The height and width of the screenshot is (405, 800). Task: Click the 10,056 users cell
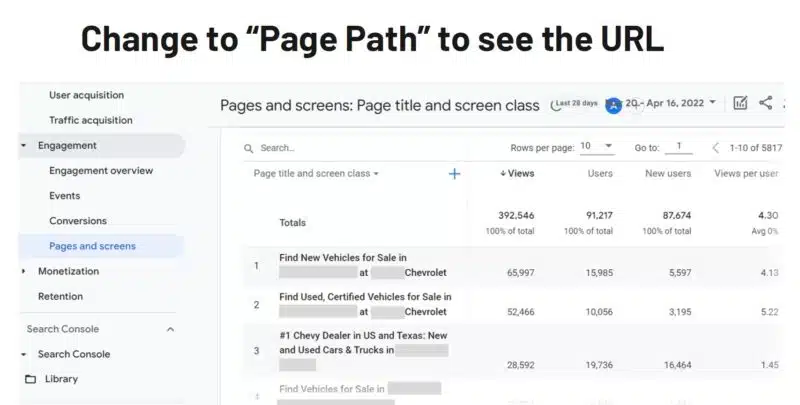coord(599,312)
